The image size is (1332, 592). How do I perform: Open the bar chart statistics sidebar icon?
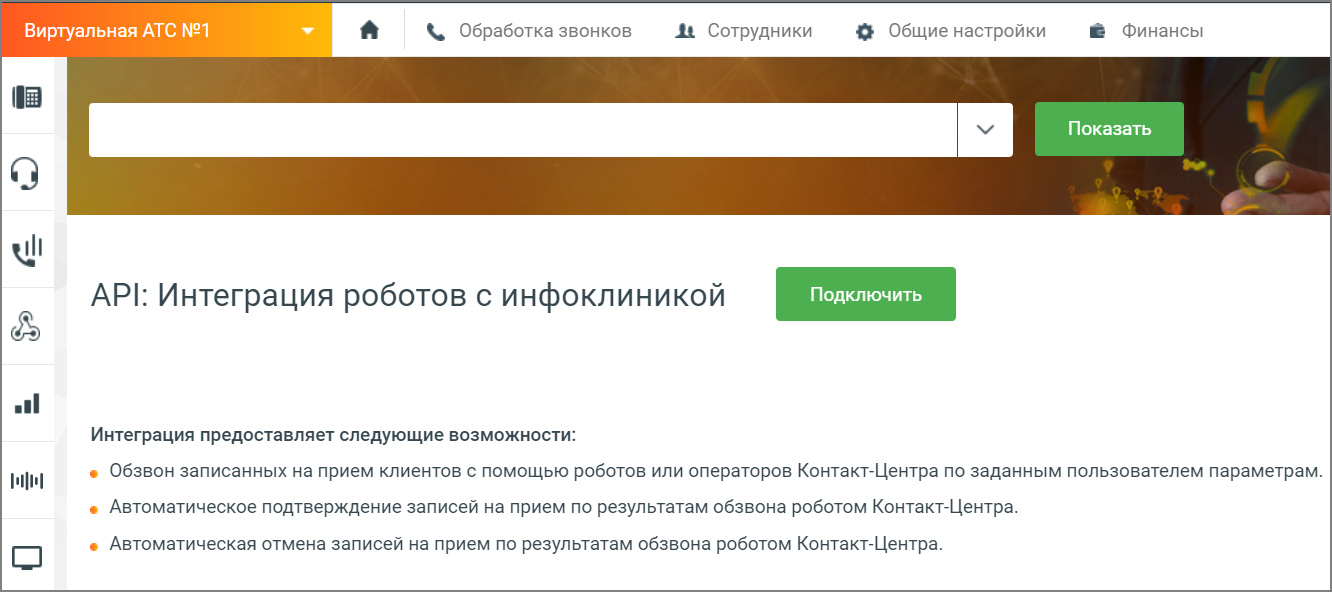click(x=26, y=403)
